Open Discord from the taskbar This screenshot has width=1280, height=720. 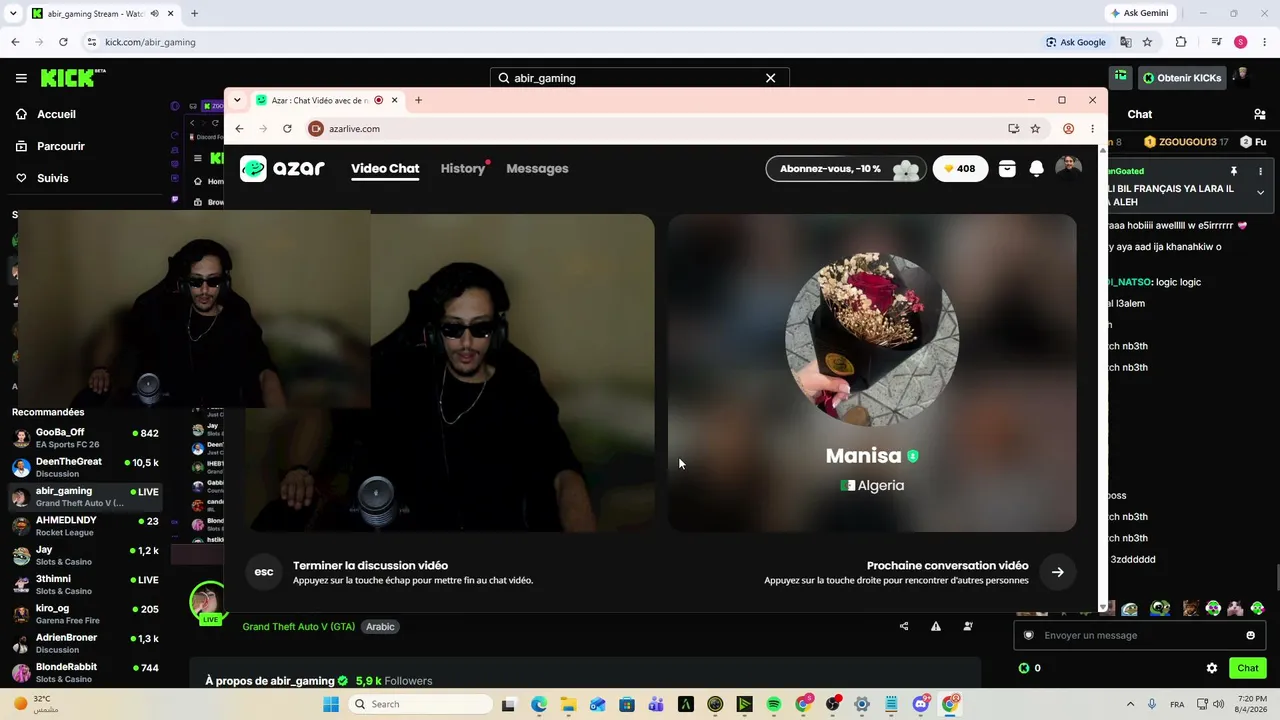921,704
